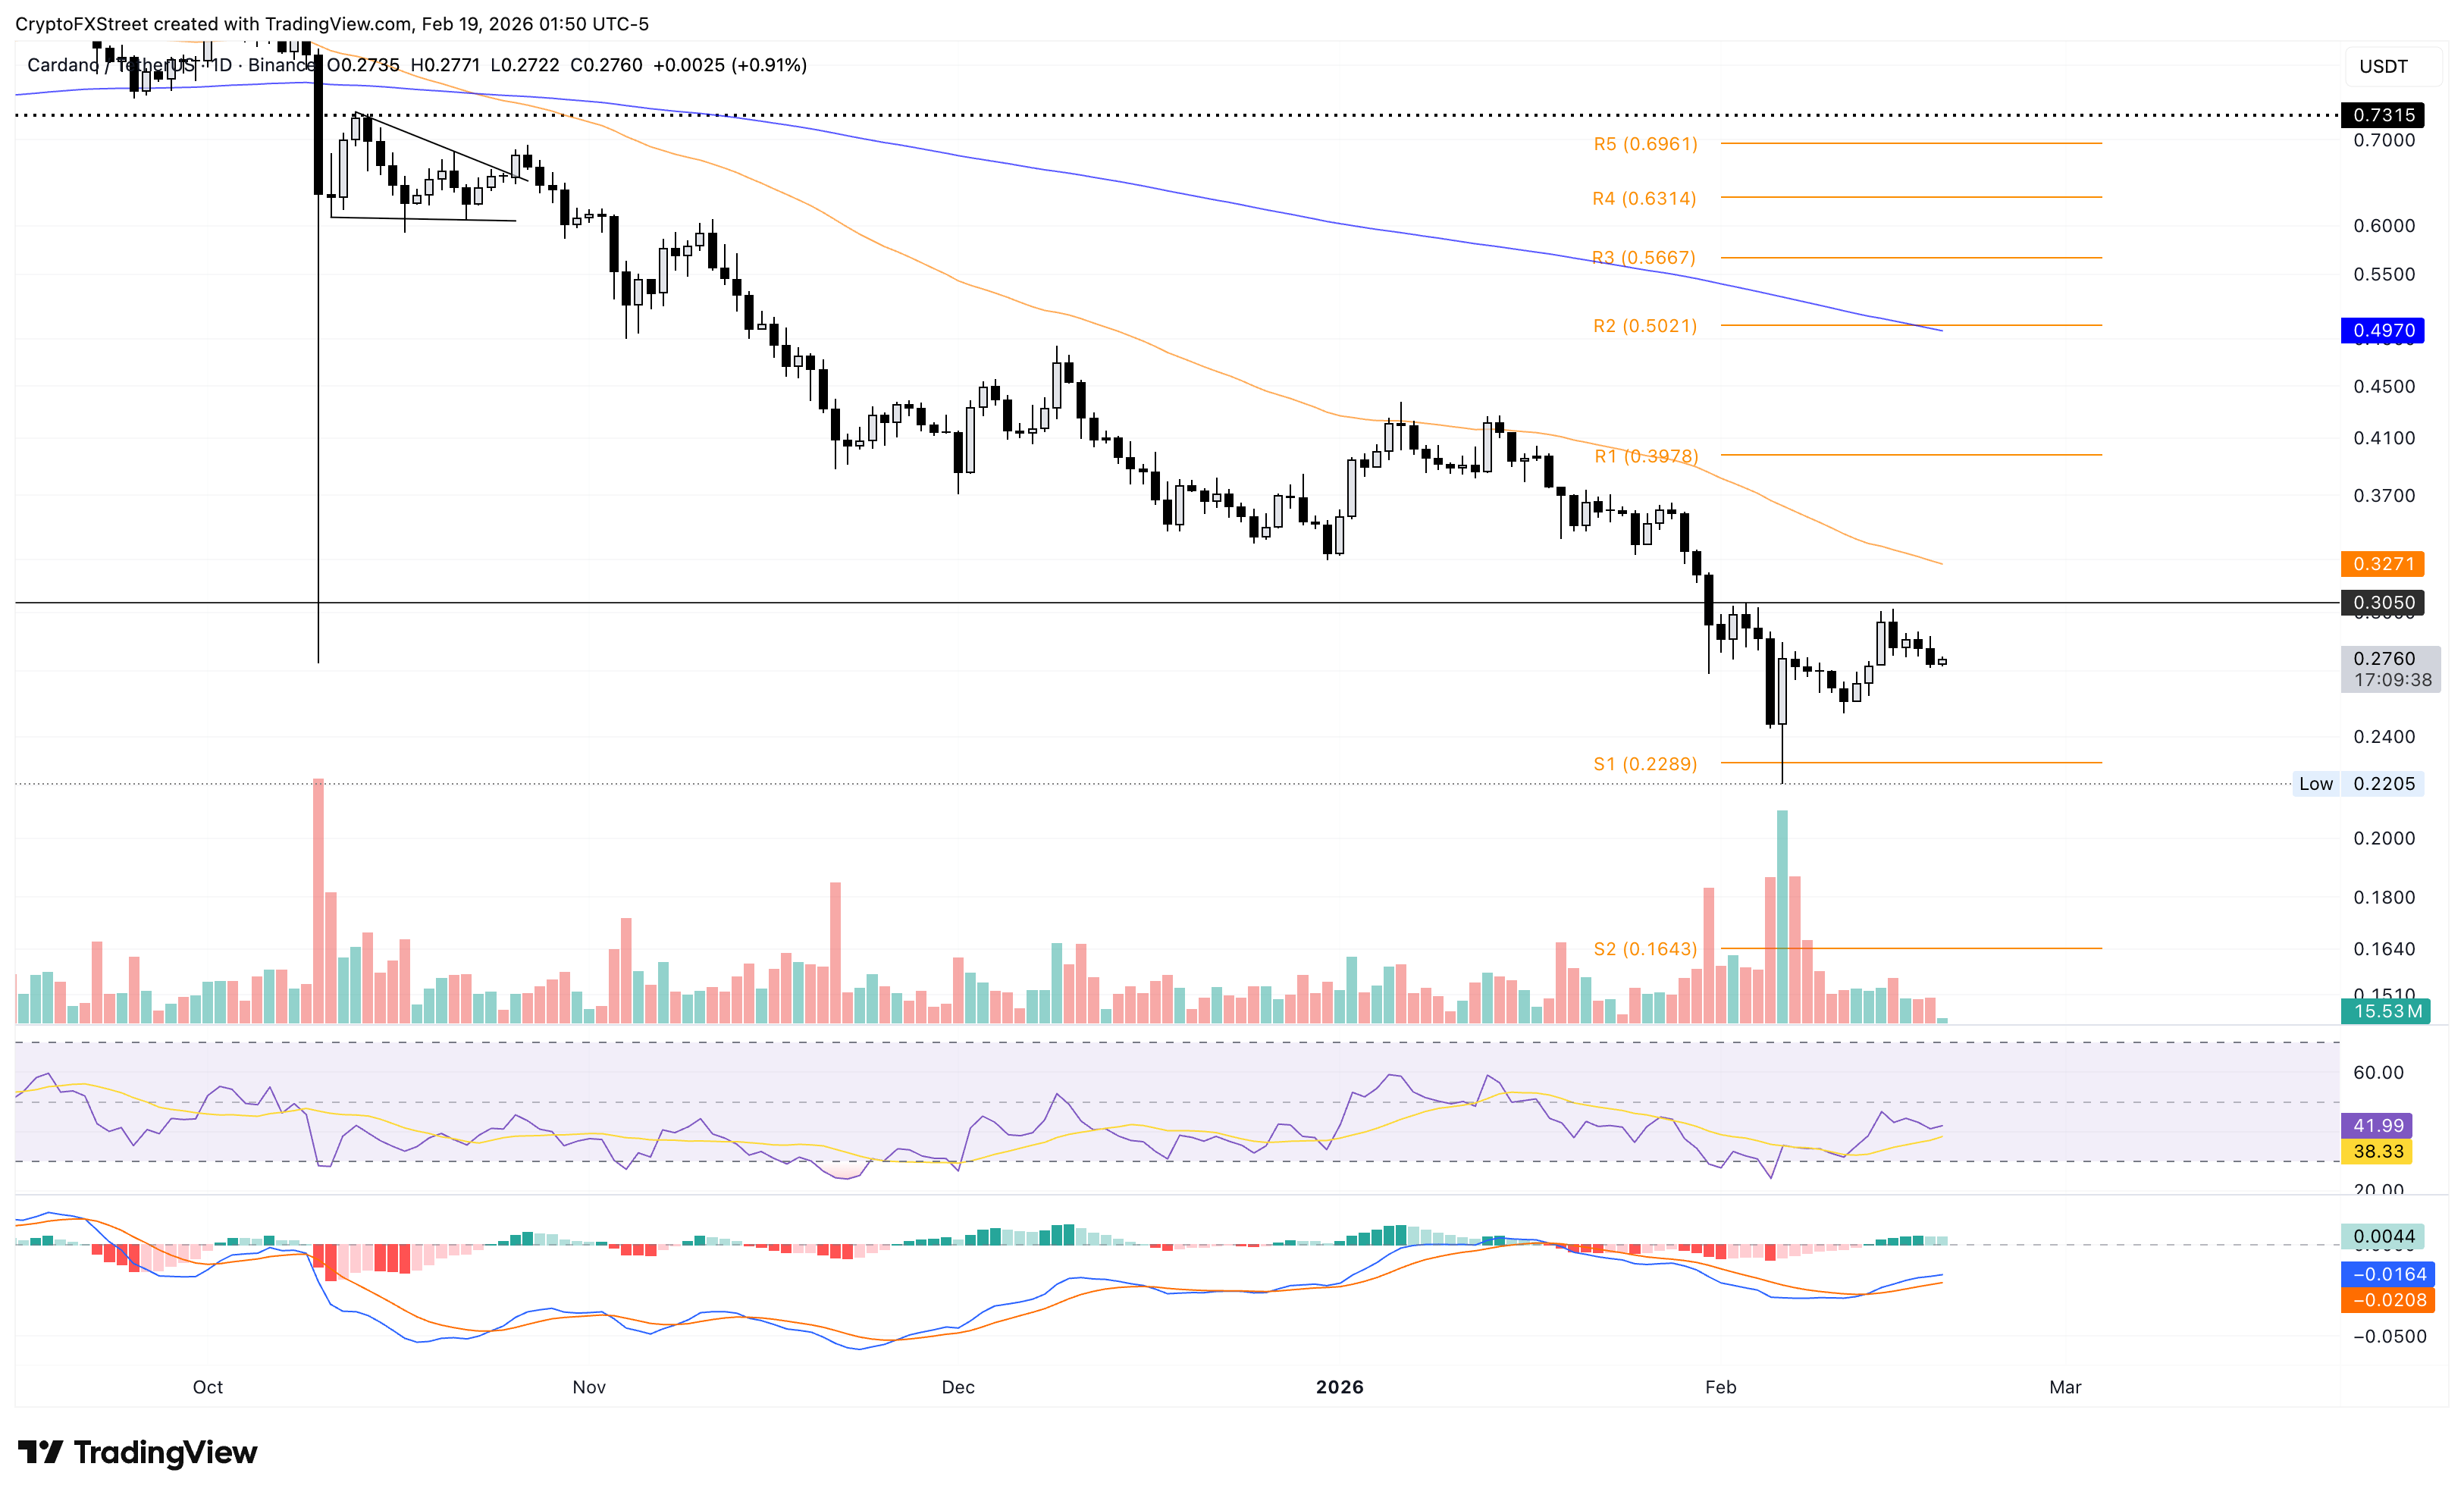
Task: Click the black 0.7315 price label
Action: pyautogui.click(x=2382, y=115)
